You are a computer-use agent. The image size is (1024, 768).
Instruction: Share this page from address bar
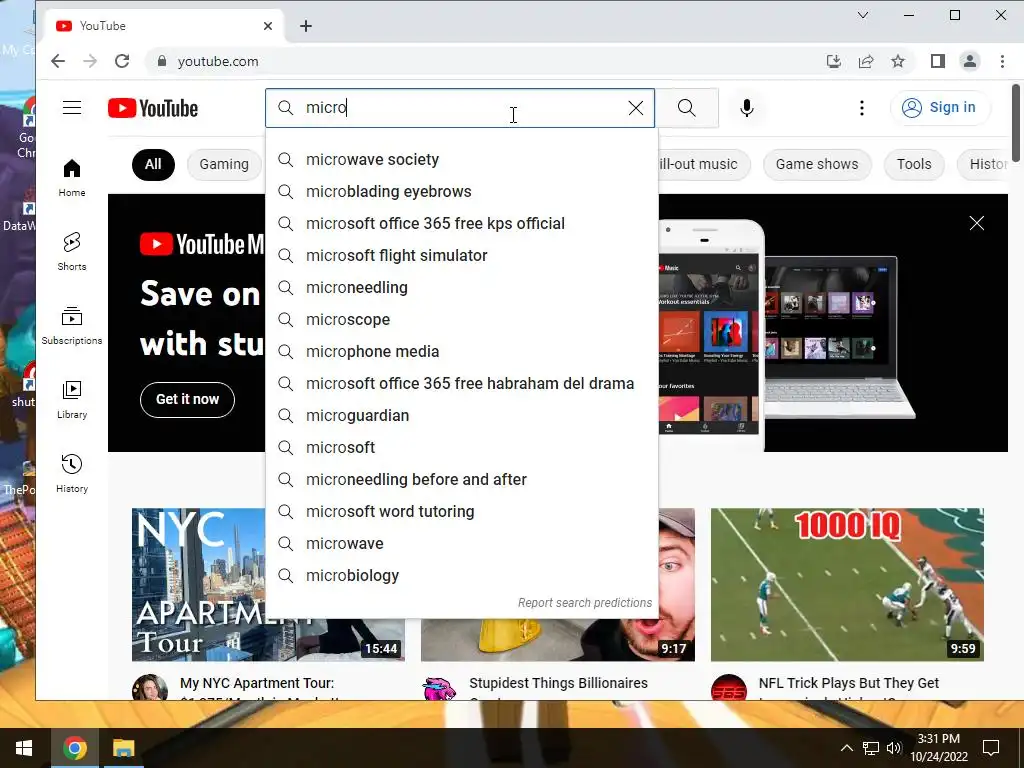(866, 61)
